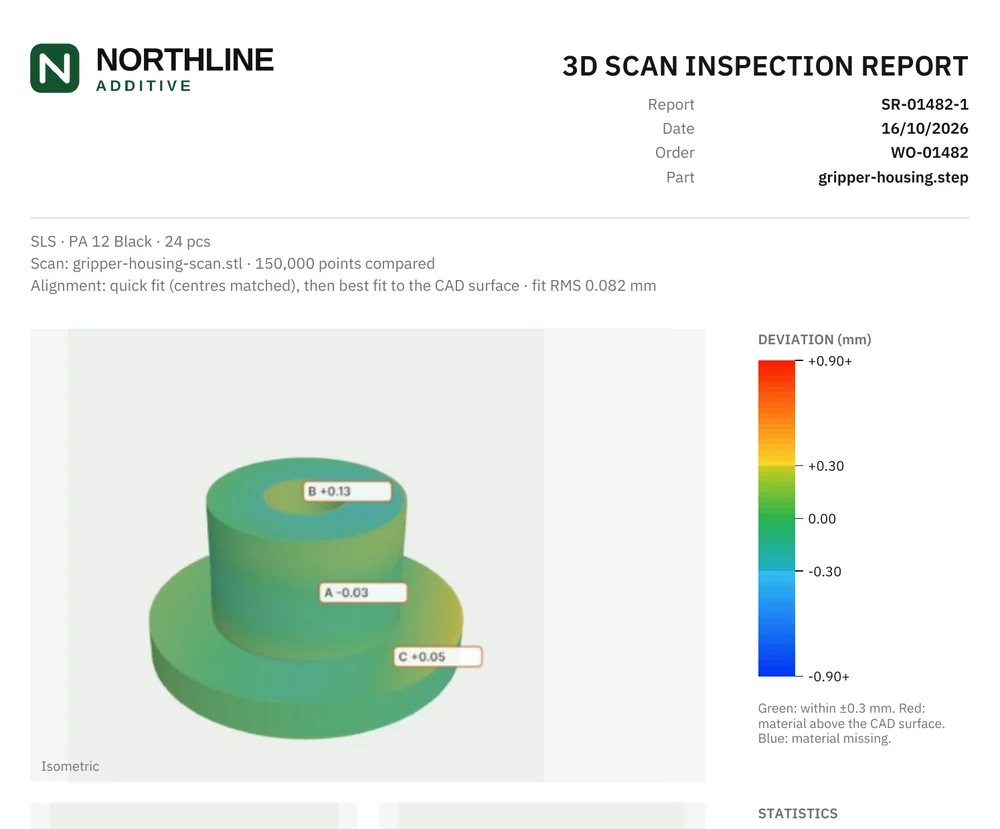Click the Isometric view caption
The image size is (1000, 829).
[70, 767]
